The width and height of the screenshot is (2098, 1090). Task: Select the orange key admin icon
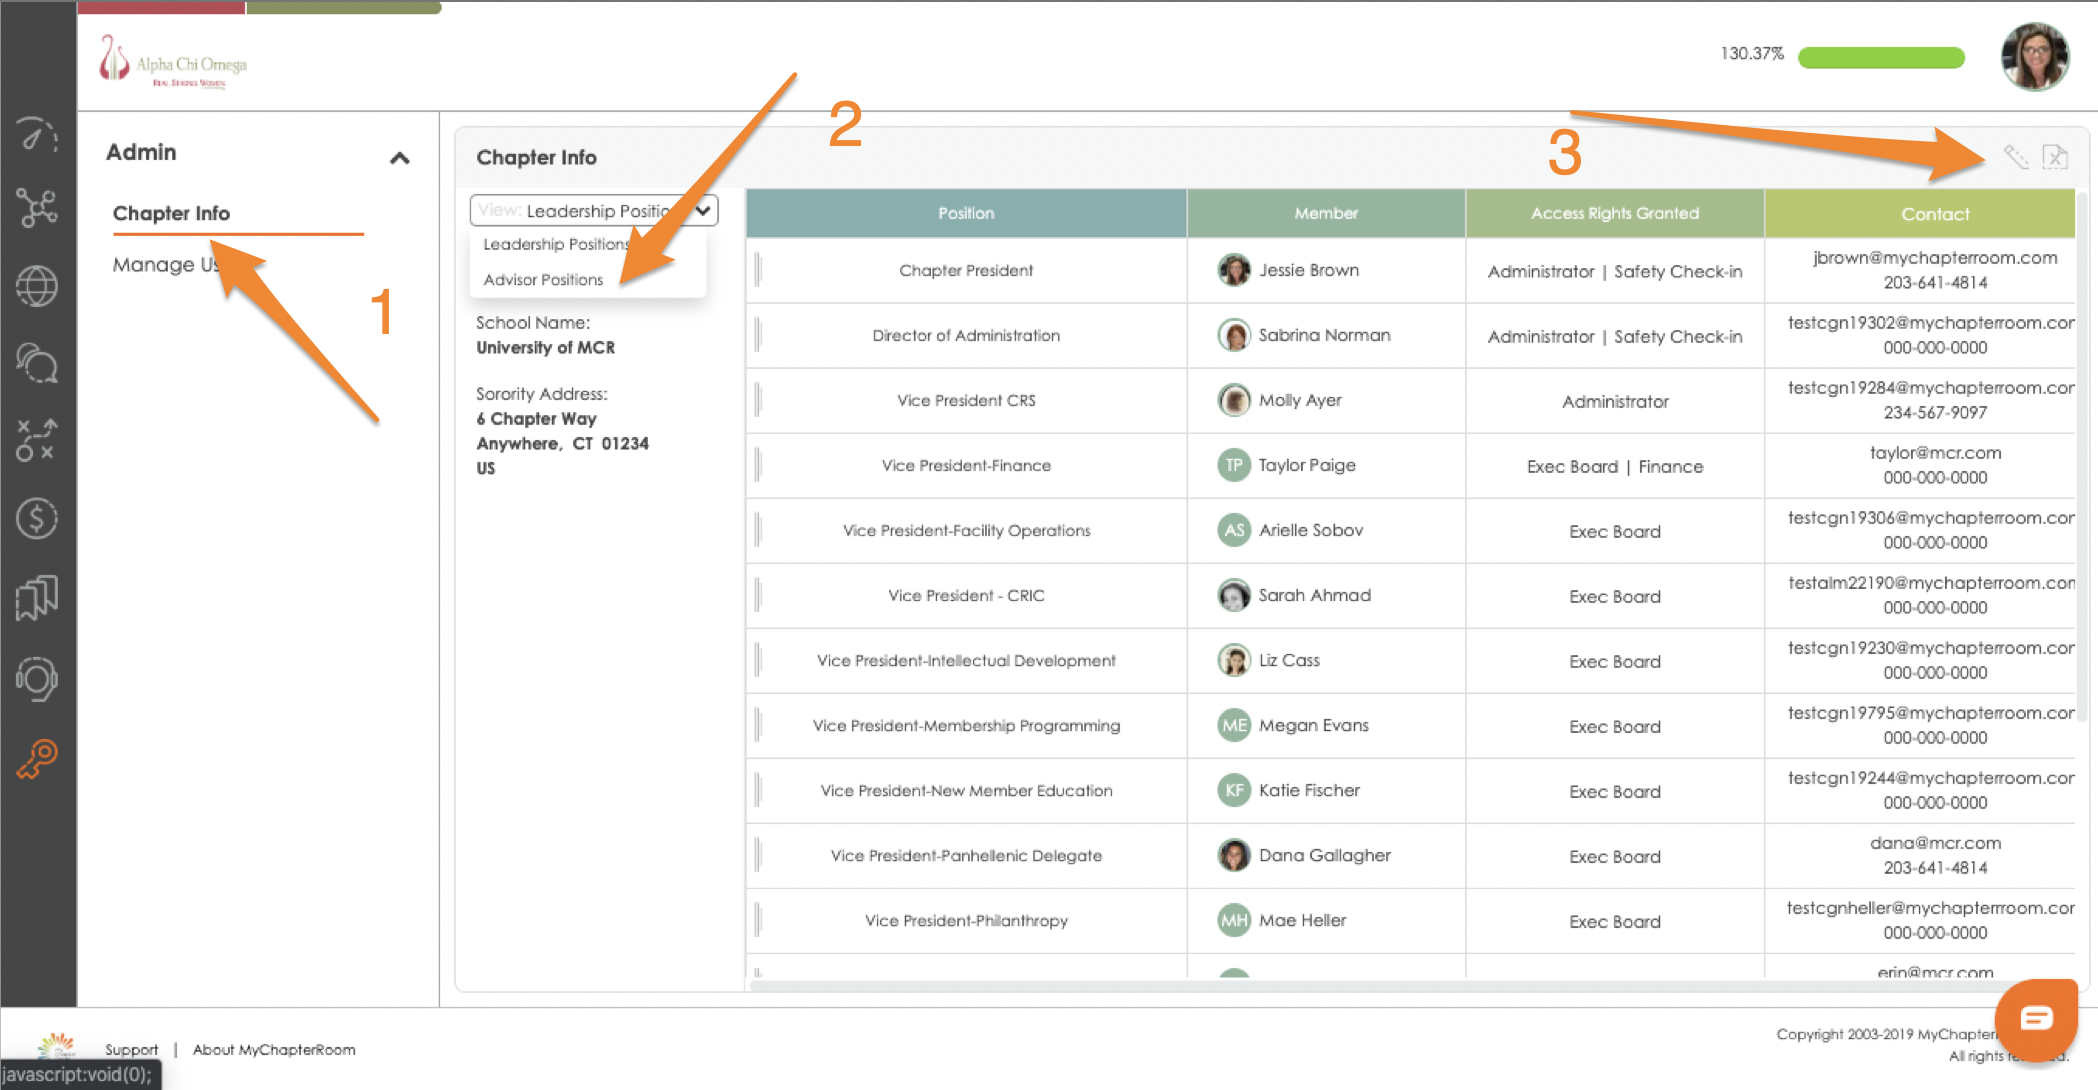tap(37, 759)
